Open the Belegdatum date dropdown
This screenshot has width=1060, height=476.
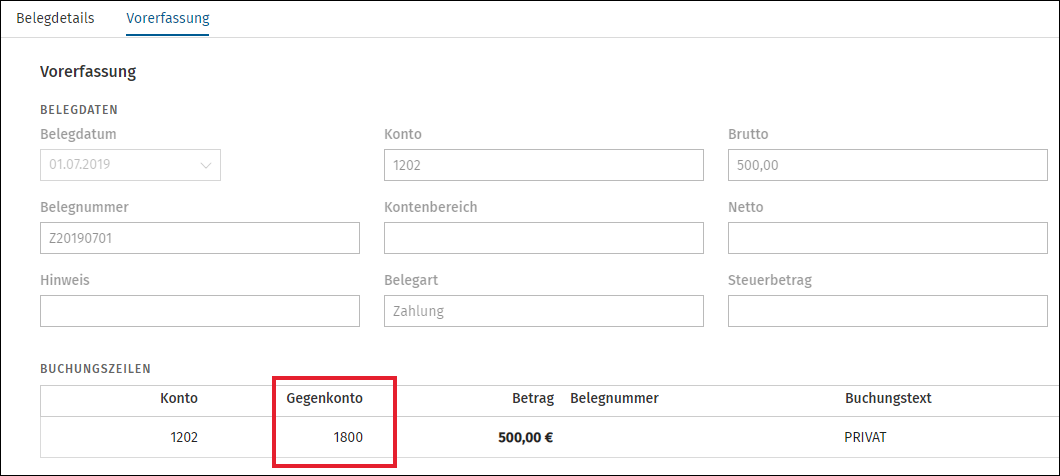pyautogui.click(x=130, y=165)
